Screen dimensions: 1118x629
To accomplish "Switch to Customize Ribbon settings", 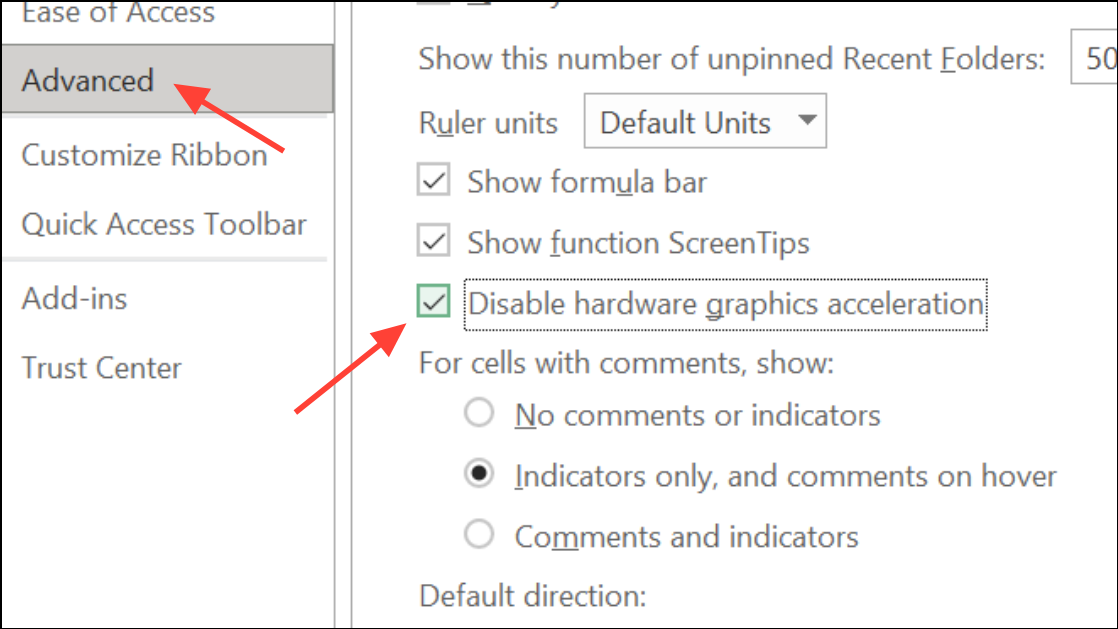I will click(144, 155).
